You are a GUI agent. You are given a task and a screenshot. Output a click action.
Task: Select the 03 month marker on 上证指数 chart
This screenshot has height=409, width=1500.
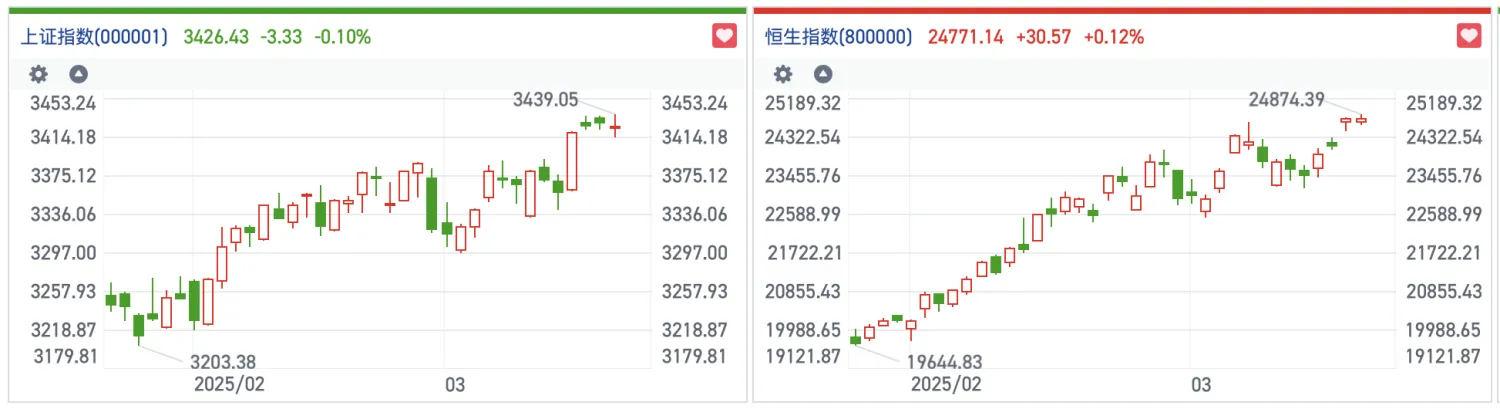455,384
